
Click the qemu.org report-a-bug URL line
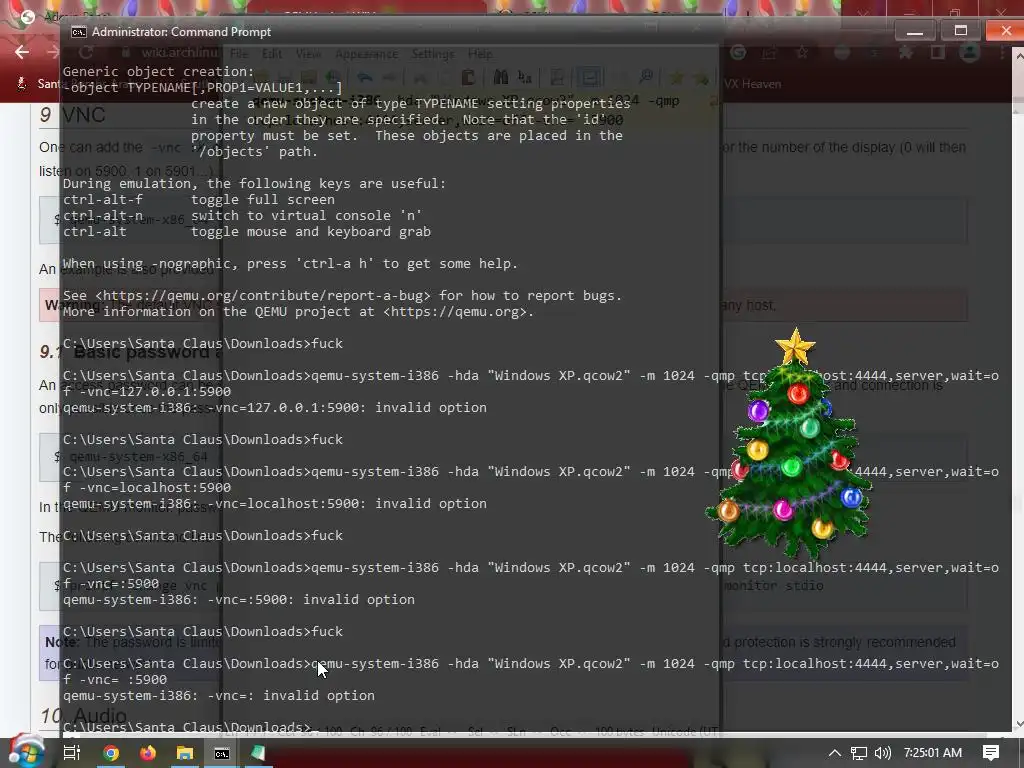[x=342, y=296]
